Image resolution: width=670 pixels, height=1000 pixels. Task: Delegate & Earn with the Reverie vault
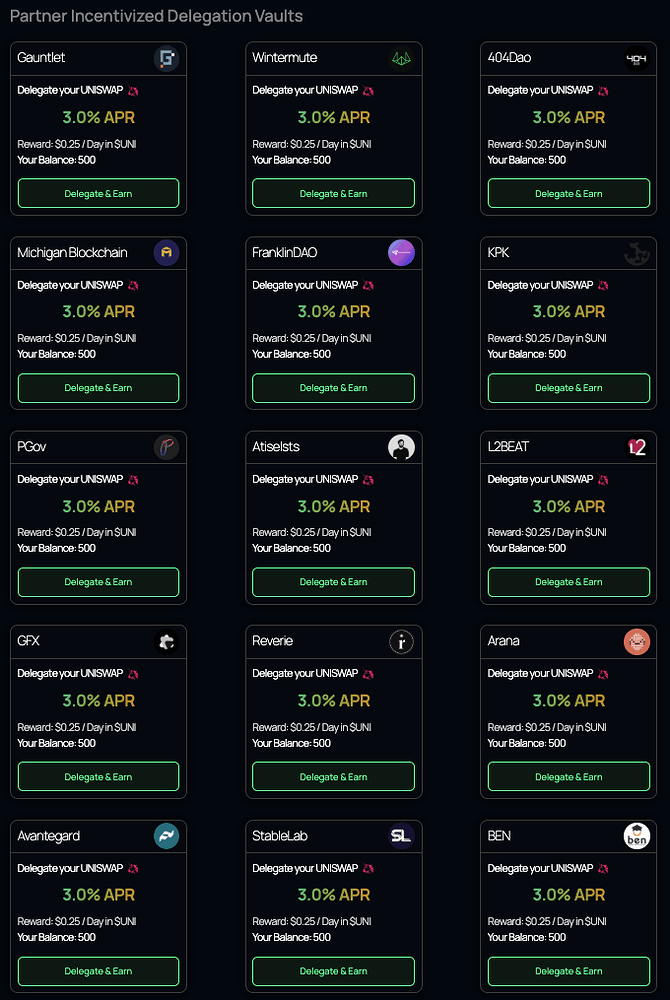333,777
